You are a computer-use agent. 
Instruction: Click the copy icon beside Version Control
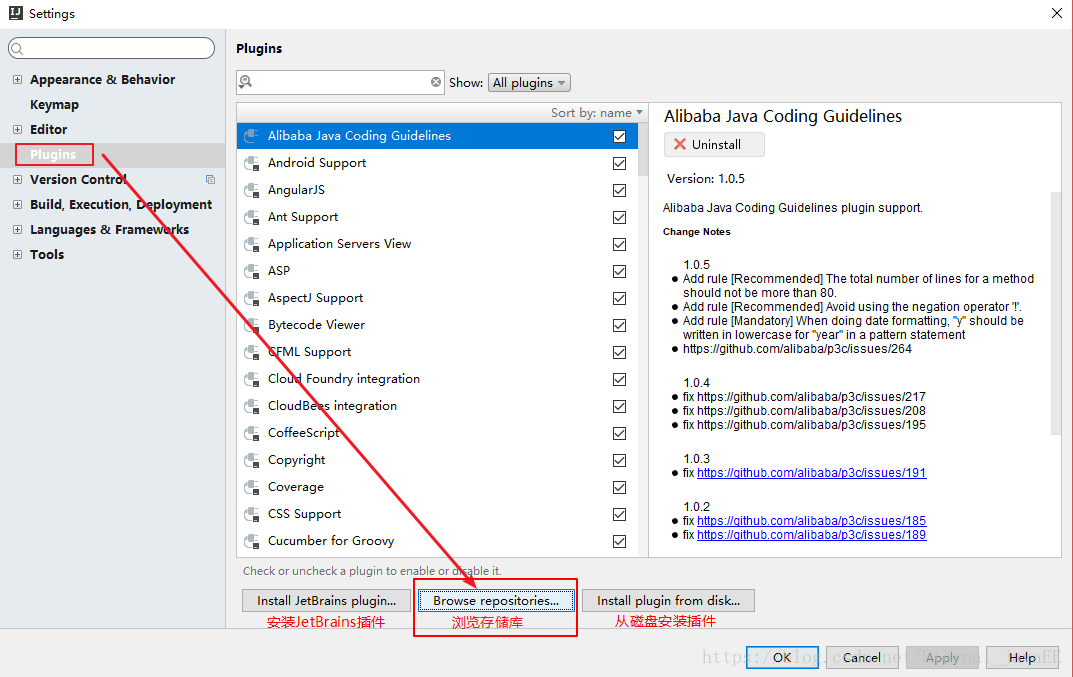210,179
